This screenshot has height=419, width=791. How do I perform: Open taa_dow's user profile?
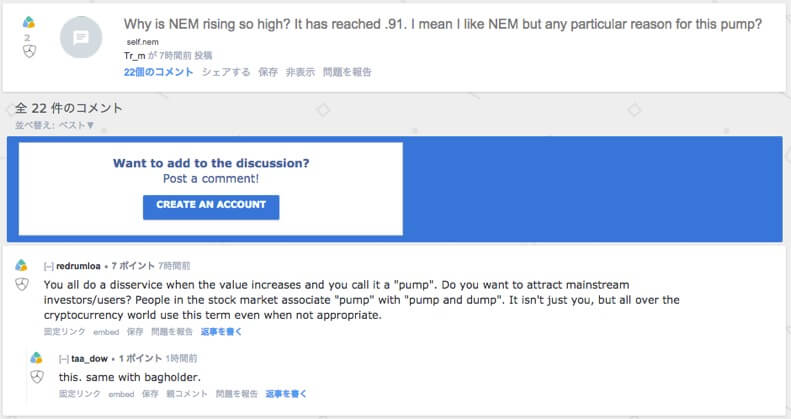[x=89, y=358]
